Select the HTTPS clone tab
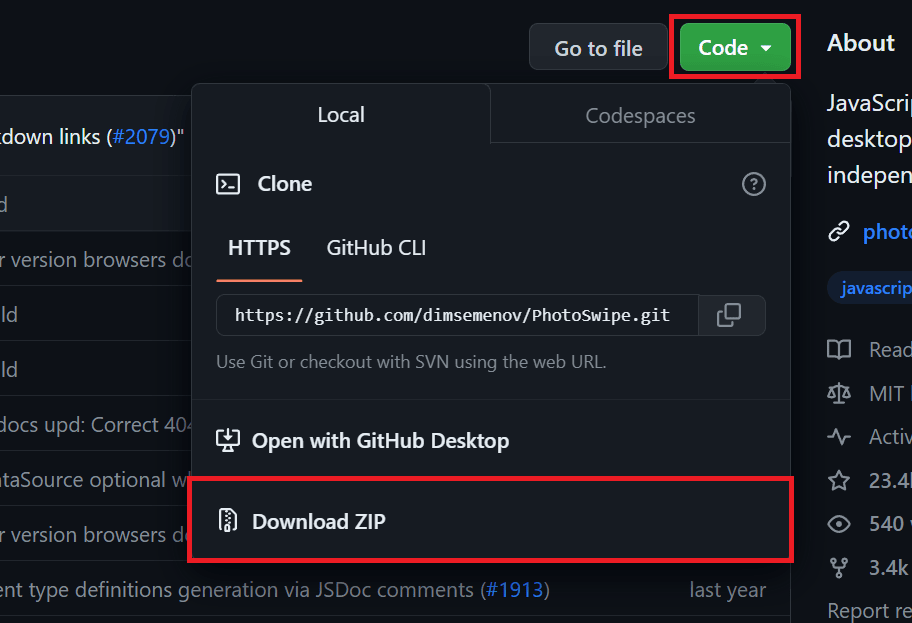This screenshot has height=623, width=912. click(259, 248)
